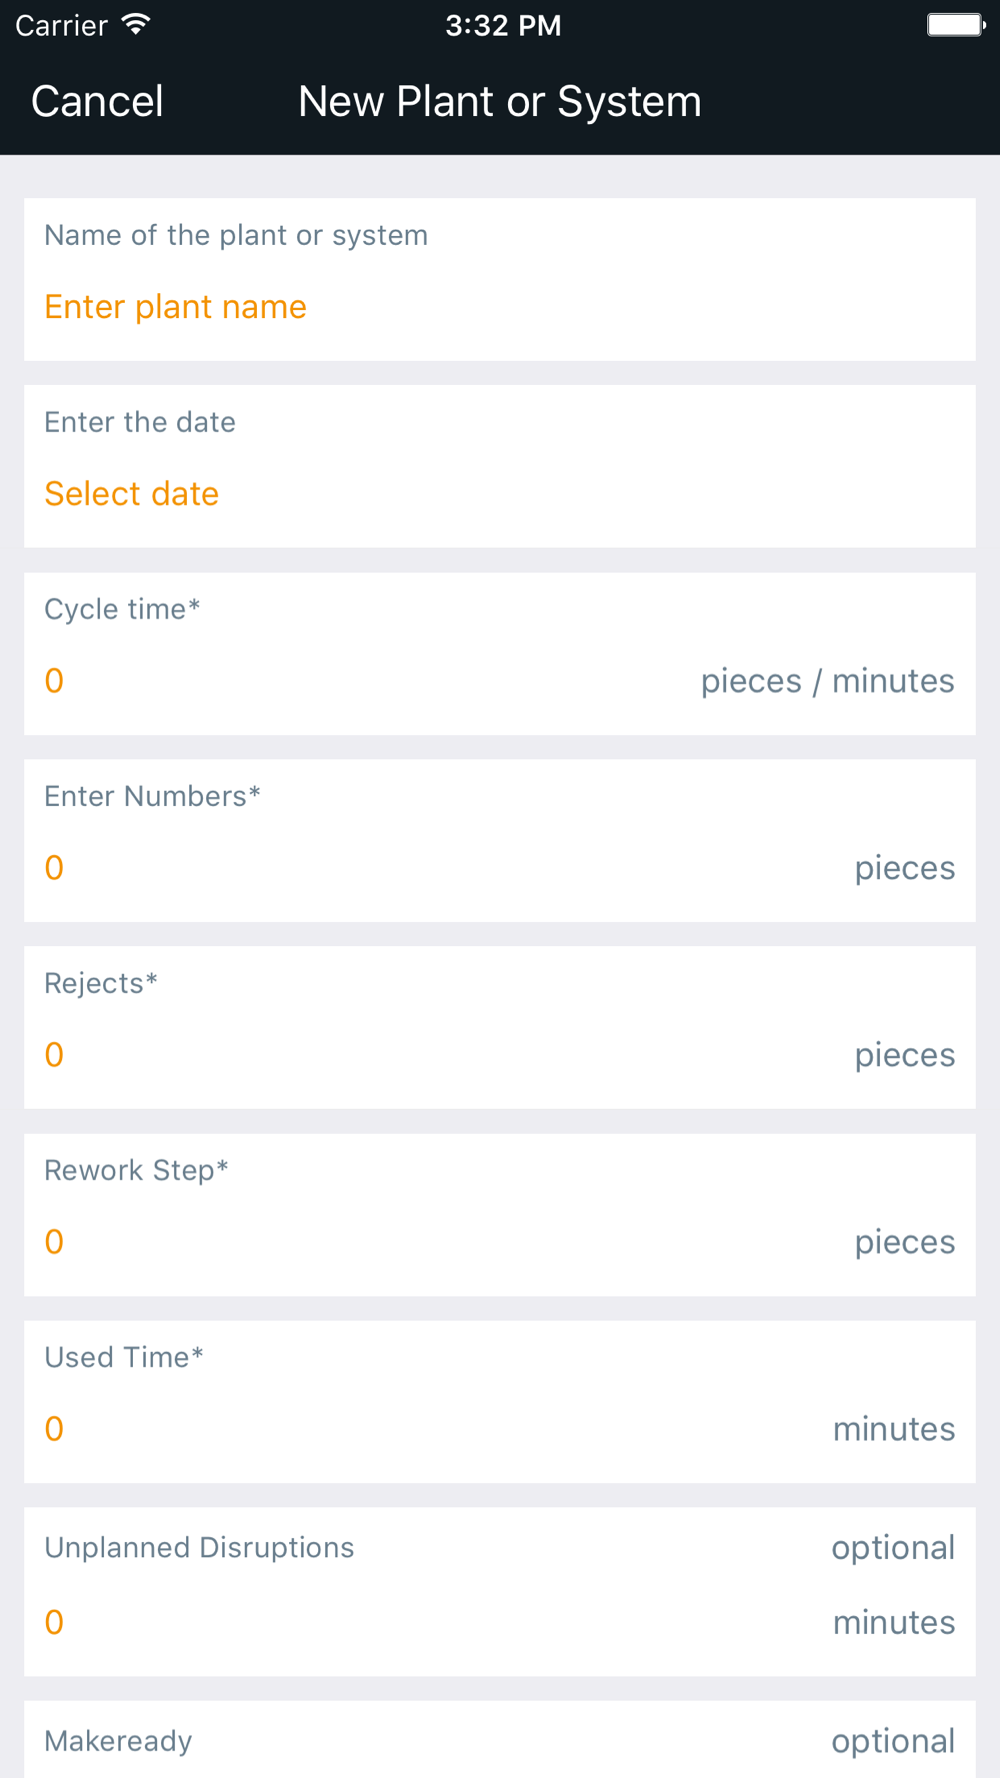
Task: Click the Wi-Fi icon in status bar
Action: tap(136, 25)
